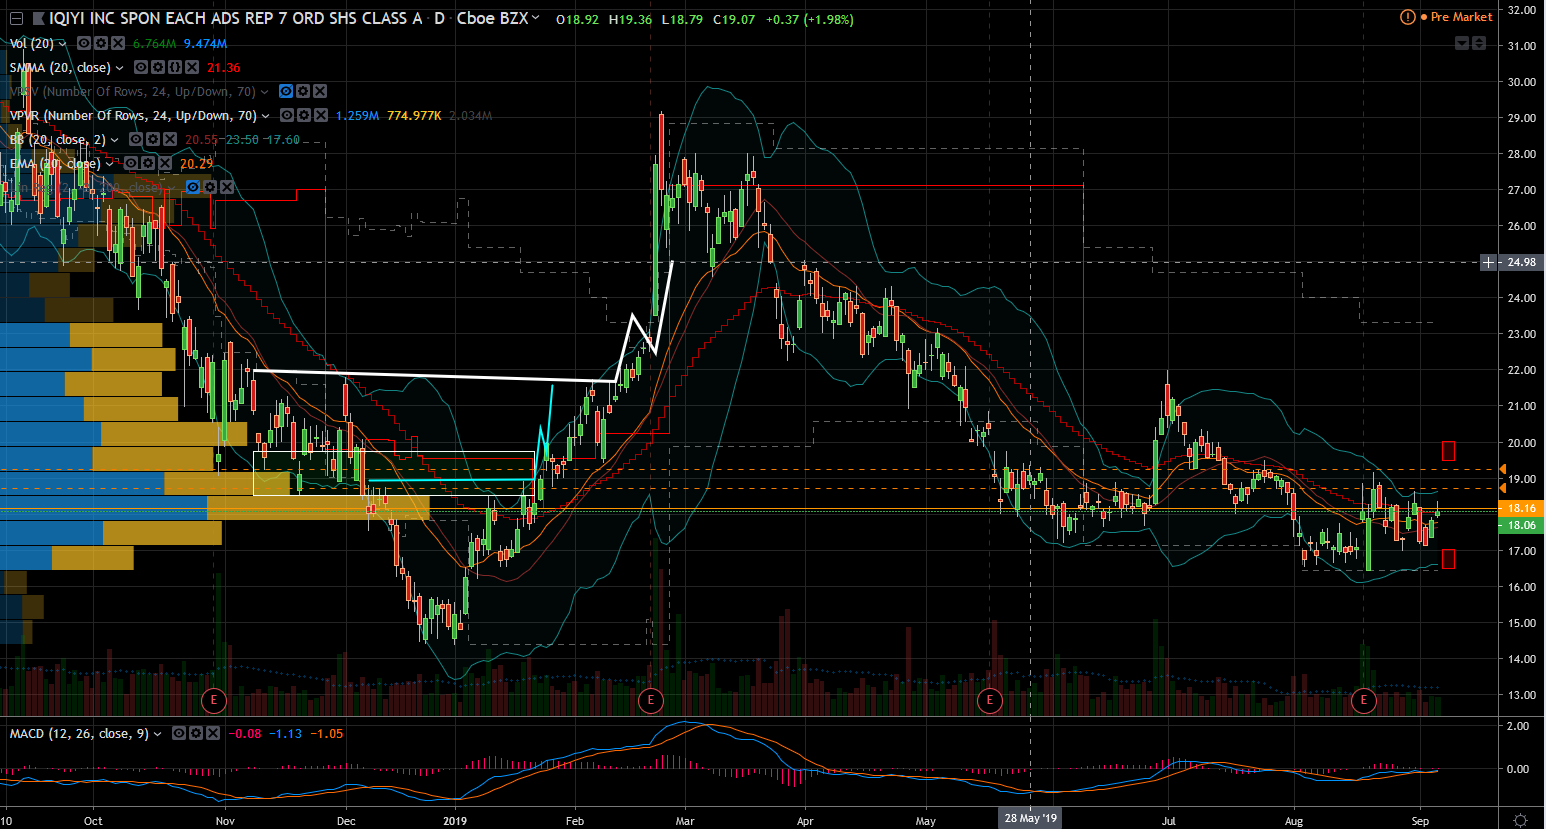
Task: Show the hidden VPSV indicator
Action: [x=286, y=92]
